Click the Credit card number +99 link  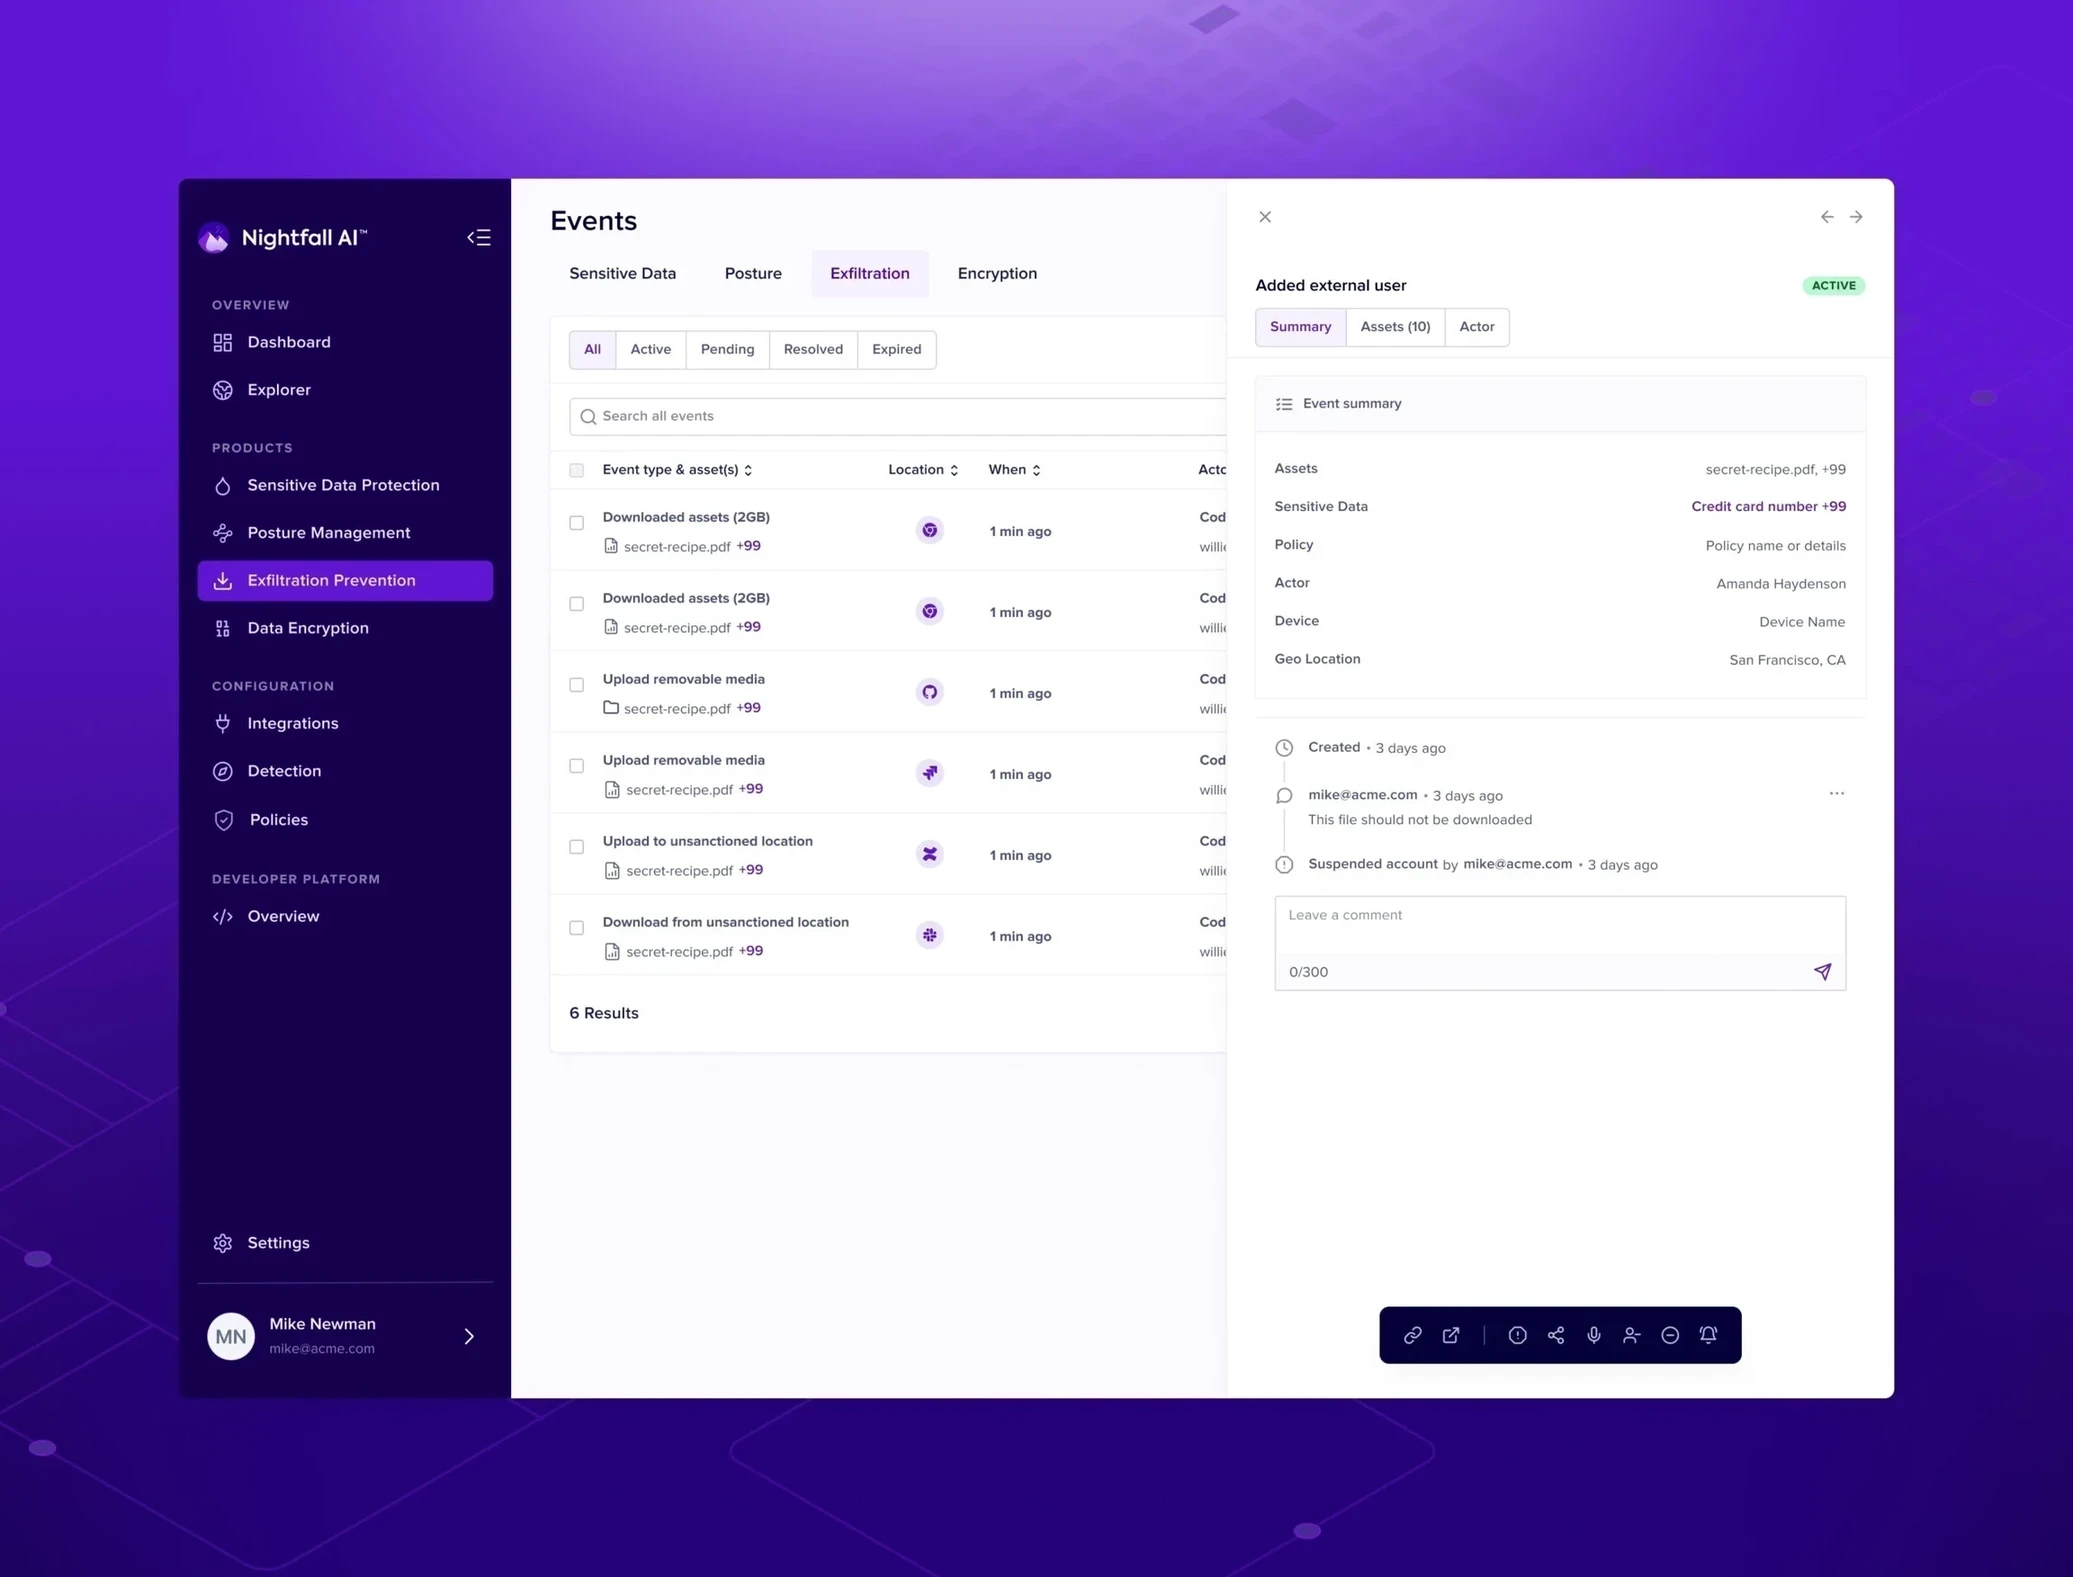pyautogui.click(x=1768, y=507)
